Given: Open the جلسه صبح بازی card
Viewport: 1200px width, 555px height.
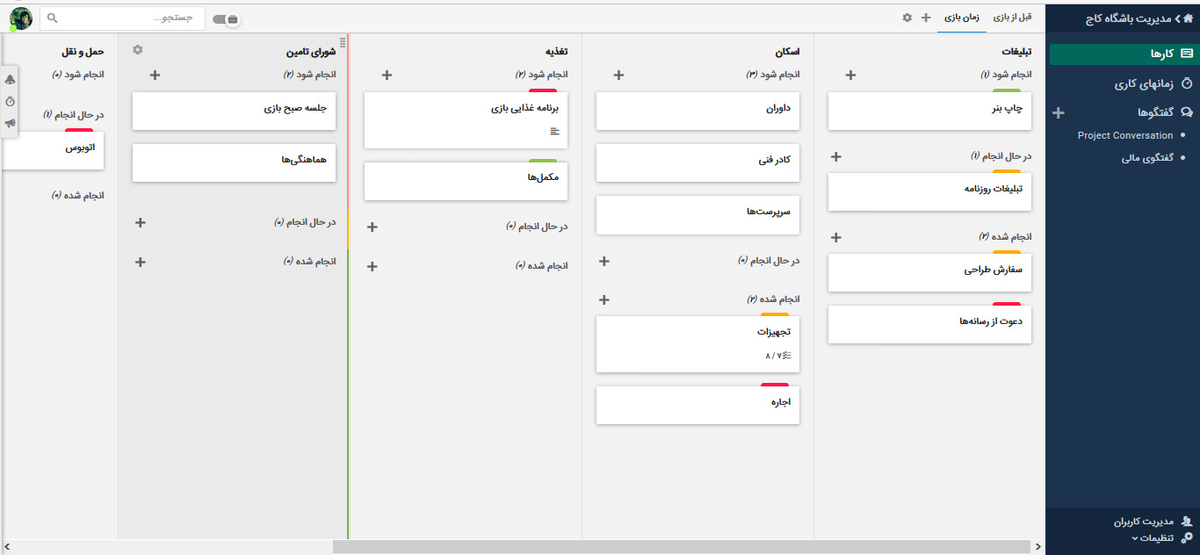Looking at the screenshot, I should click(234, 111).
